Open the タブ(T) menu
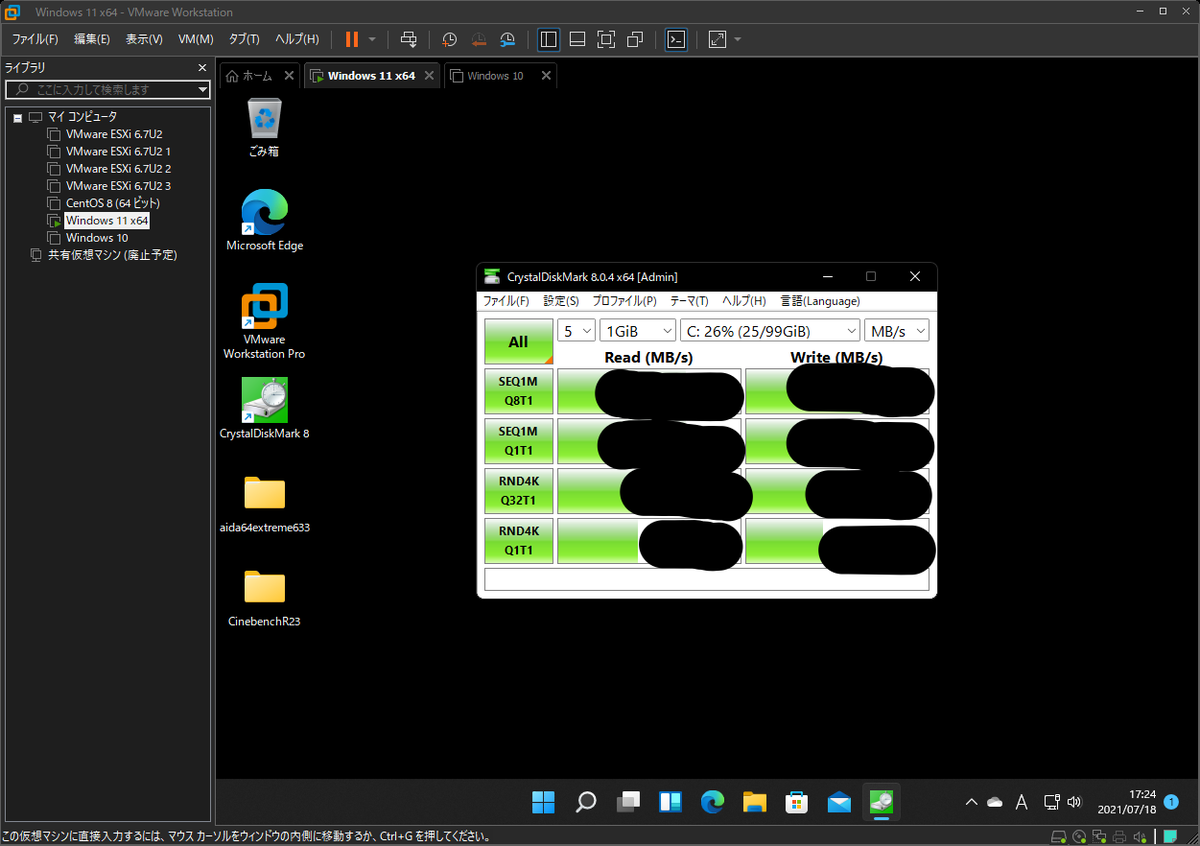 tap(244, 39)
